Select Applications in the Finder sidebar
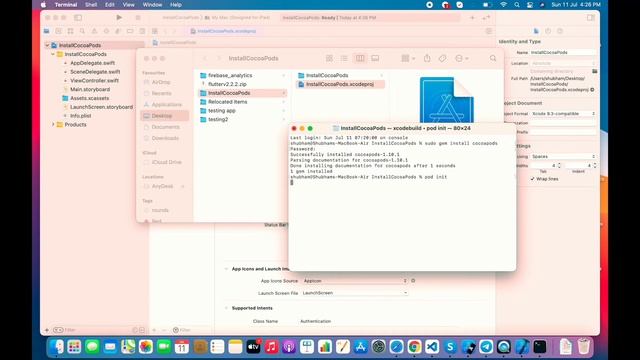This screenshot has width=640, height=360. (x=164, y=104)
